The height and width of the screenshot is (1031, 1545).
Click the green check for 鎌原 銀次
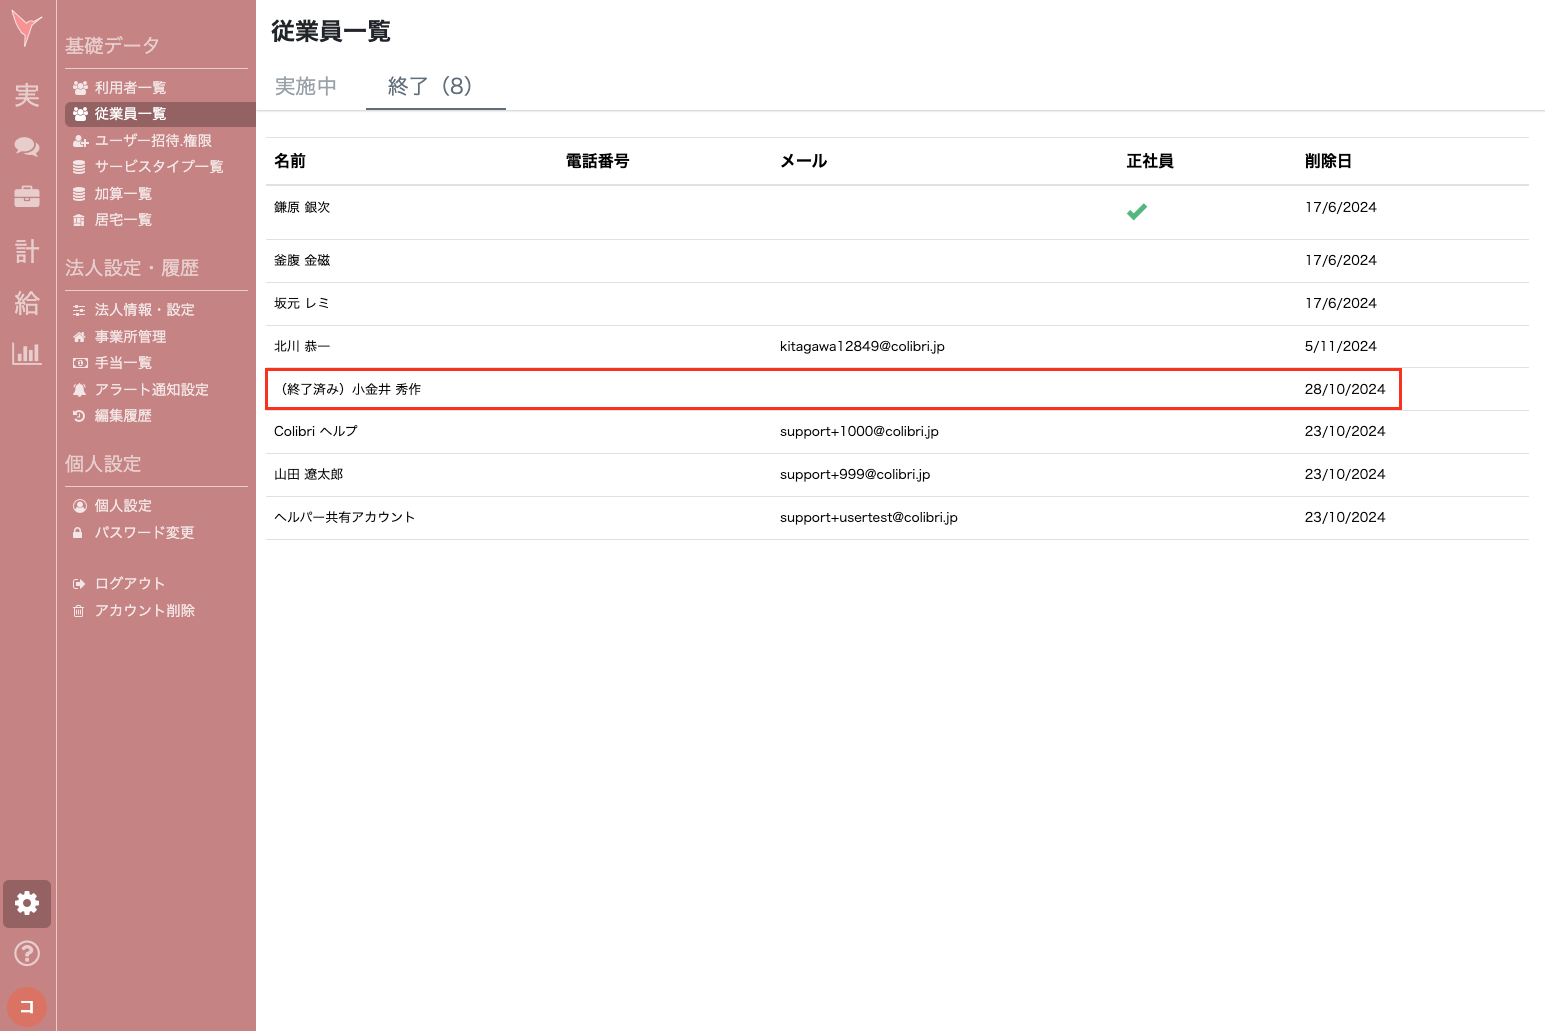click(1137, 212)
